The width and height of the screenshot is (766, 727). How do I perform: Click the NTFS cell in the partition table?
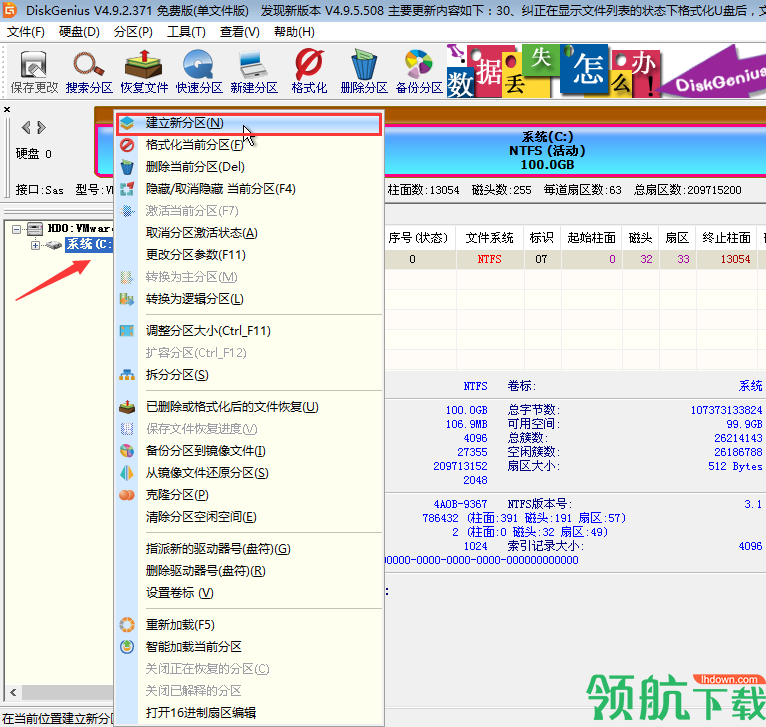490,259
